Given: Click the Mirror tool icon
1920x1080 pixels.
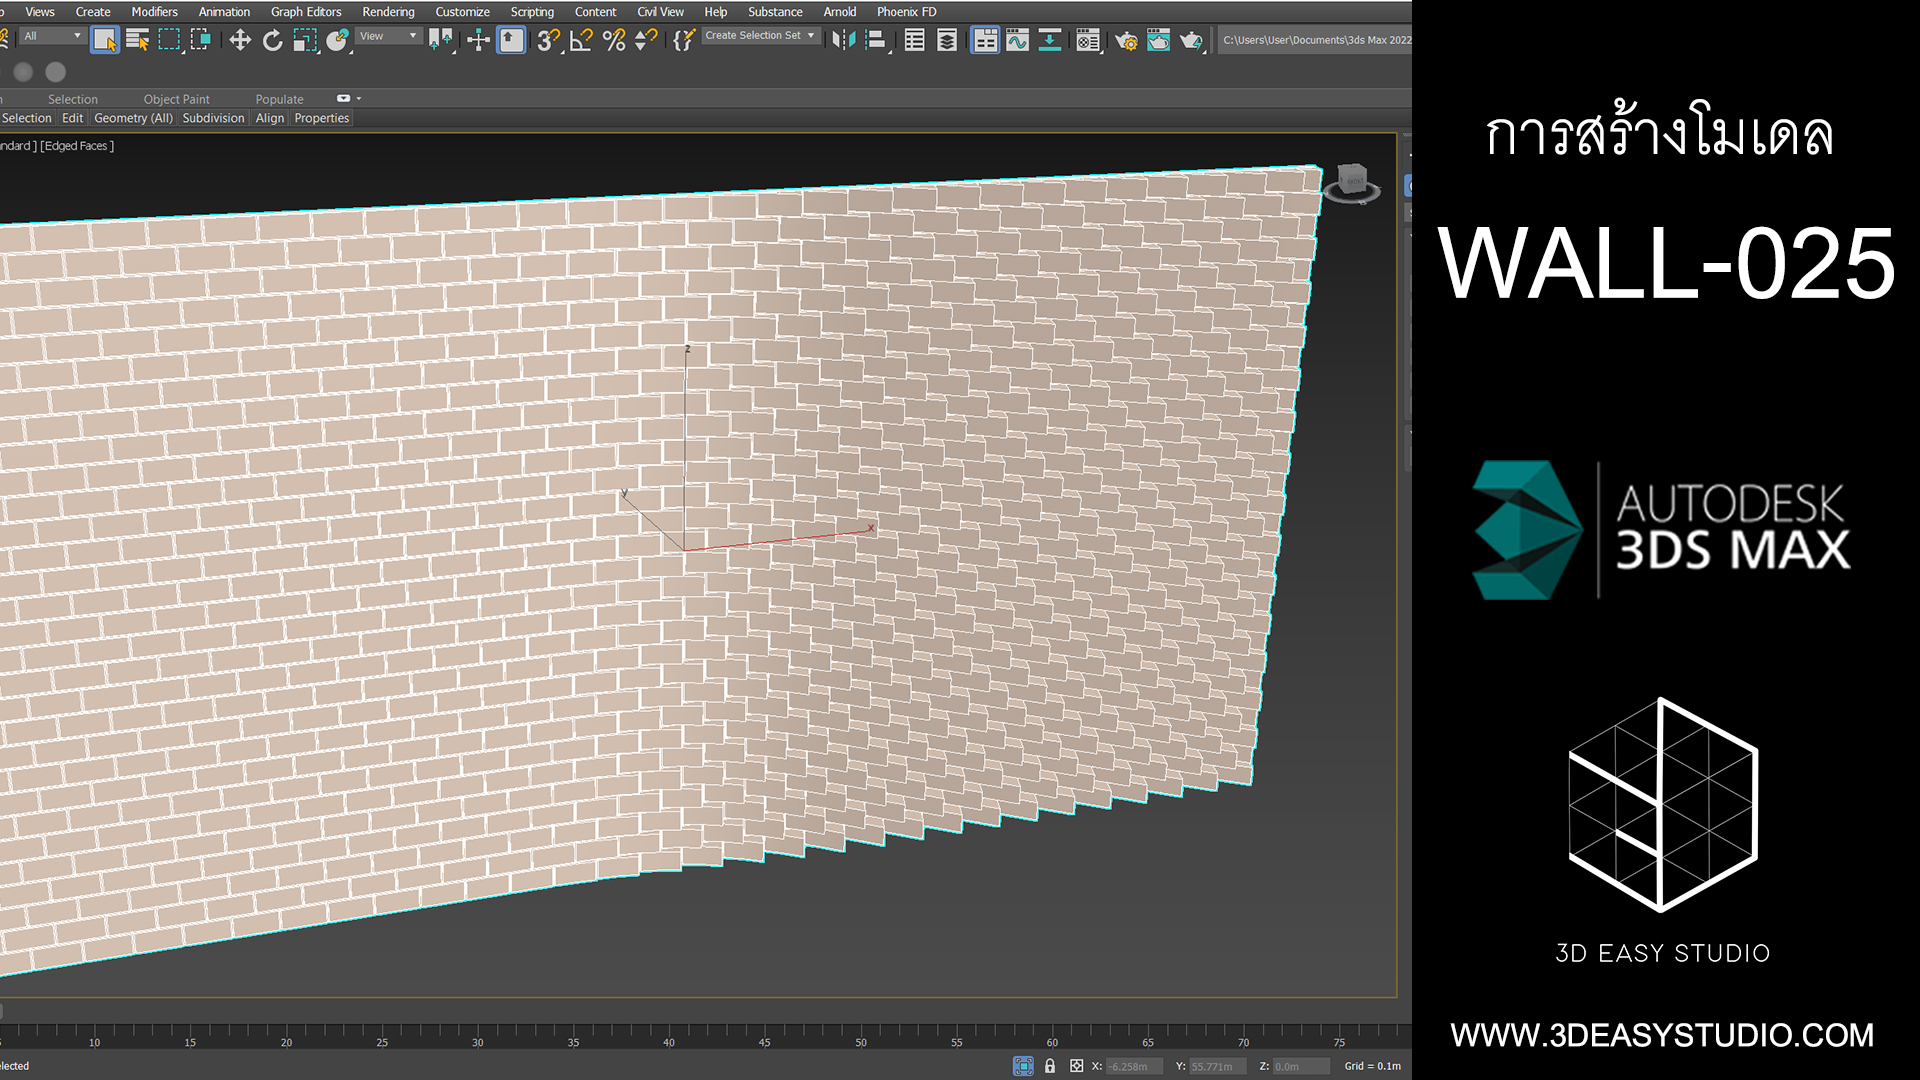Looking at the screenshot, I should point(843,40).
